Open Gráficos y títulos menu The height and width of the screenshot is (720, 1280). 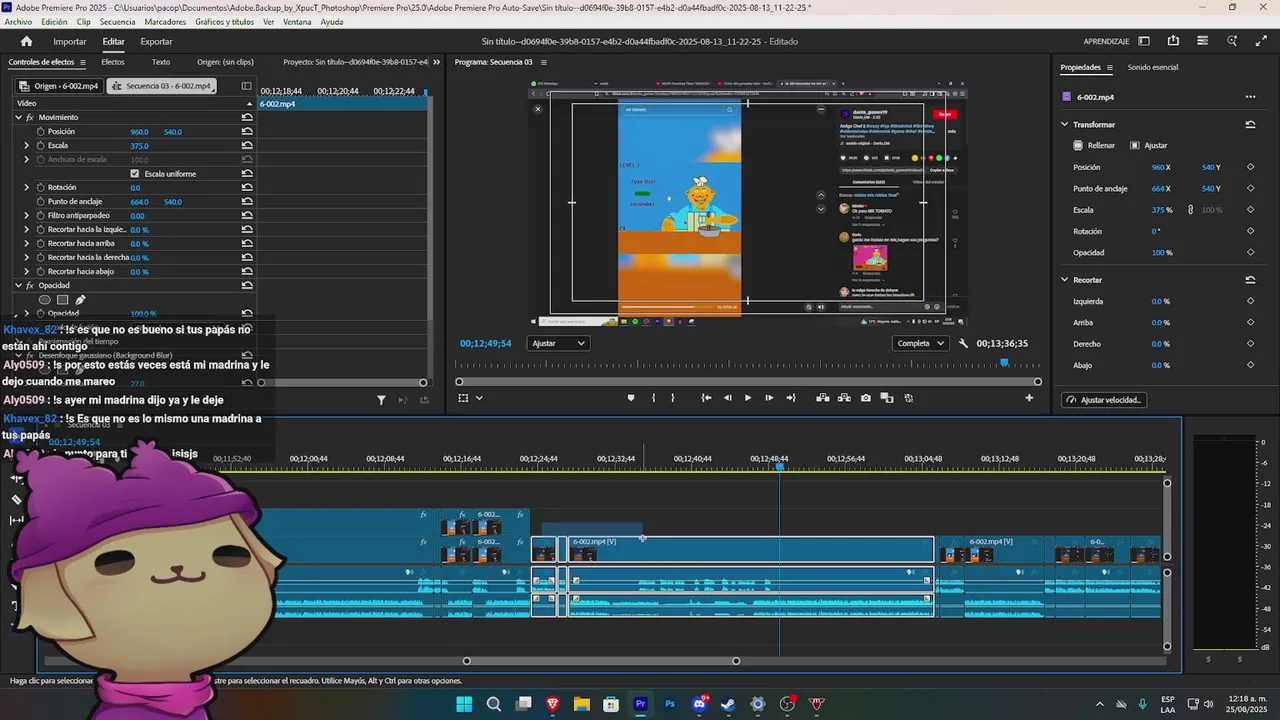click(225, 22)
